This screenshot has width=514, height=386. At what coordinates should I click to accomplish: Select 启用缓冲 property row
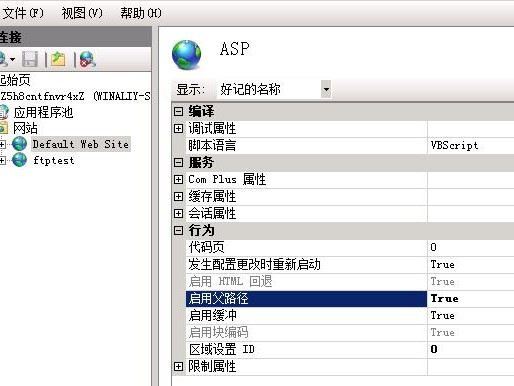click(x=306, y=315)
